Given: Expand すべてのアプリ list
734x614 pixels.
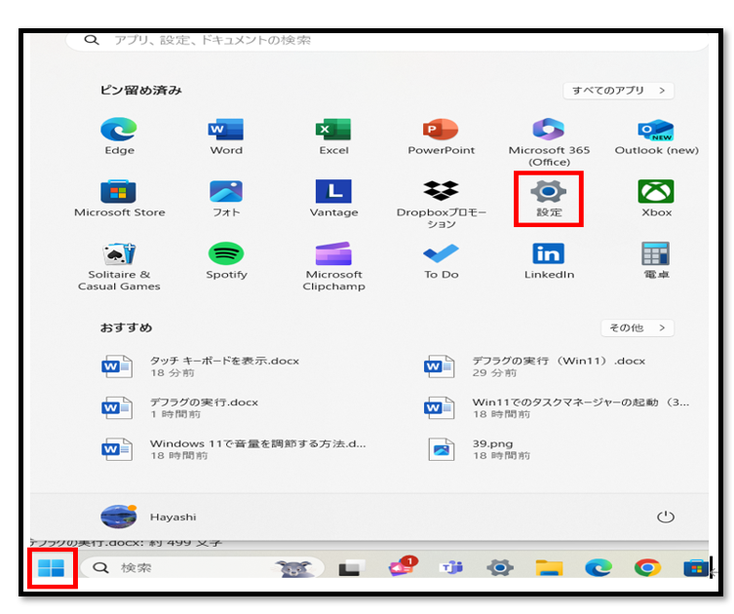Looking at the screenshot, I should 618,90.
